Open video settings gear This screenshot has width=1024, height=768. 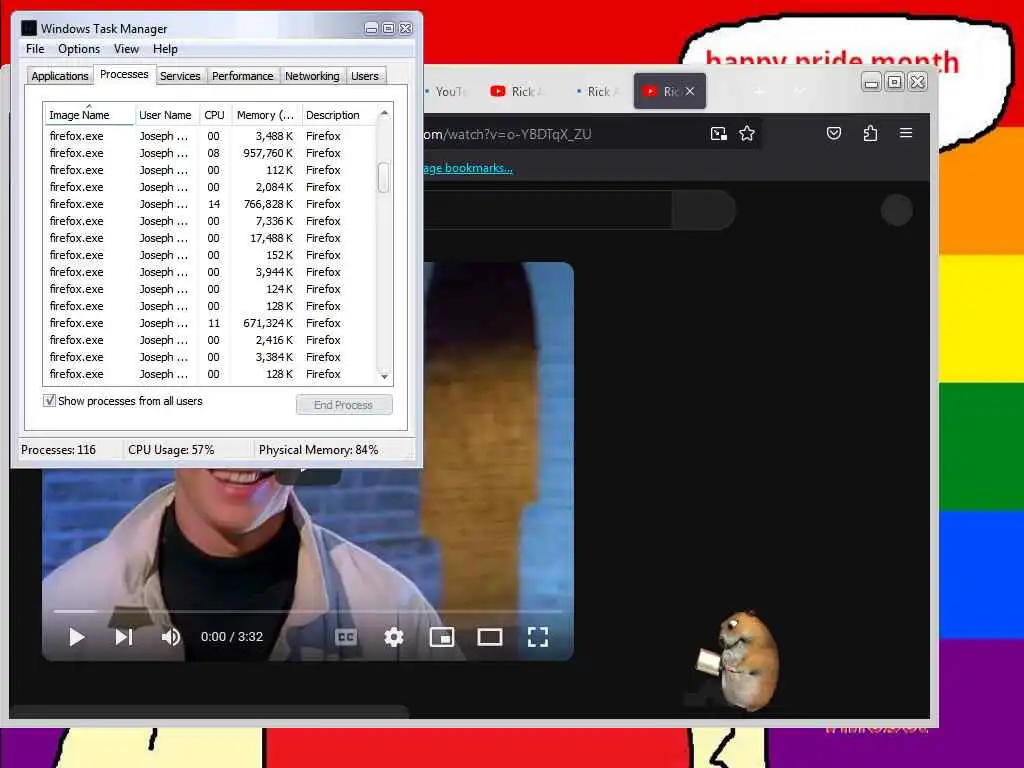394,637
